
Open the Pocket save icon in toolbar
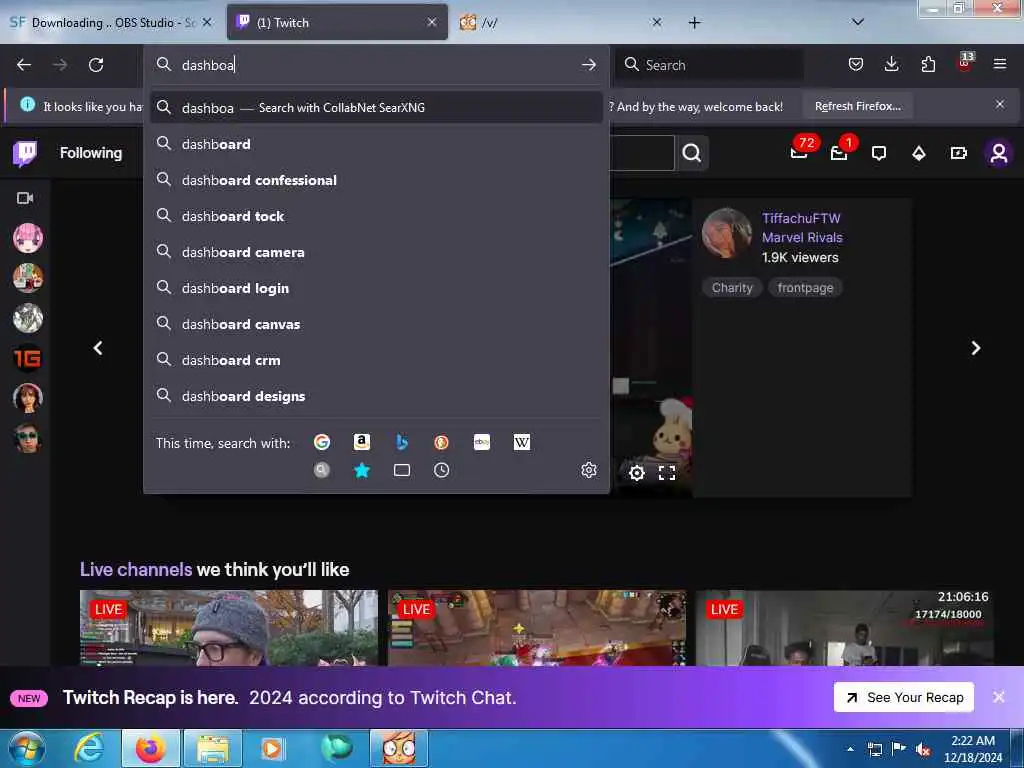[x=856, y=64]
